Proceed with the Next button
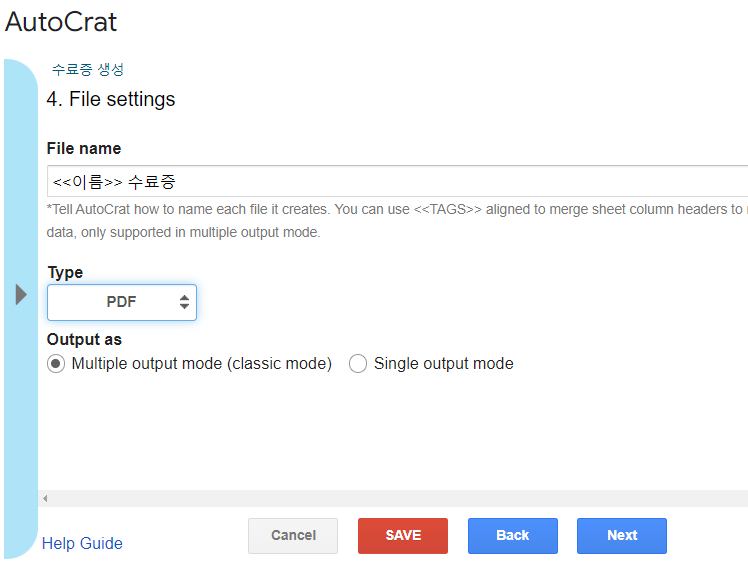Image resolution: width=748 pixels, height=572 pixels. click(x=621, y=536)
